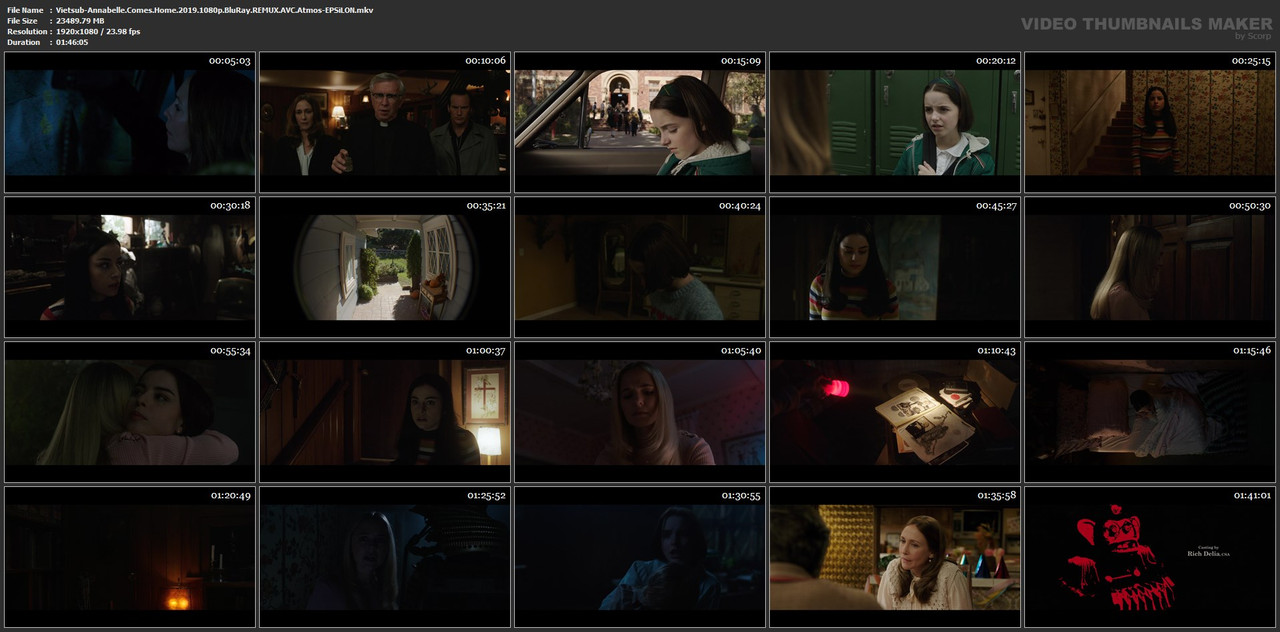Image resolution: width=1280 pixels, height=632 pixels.
Task: Open the thumbnail at 00:30:18
Action: point(130,267)
